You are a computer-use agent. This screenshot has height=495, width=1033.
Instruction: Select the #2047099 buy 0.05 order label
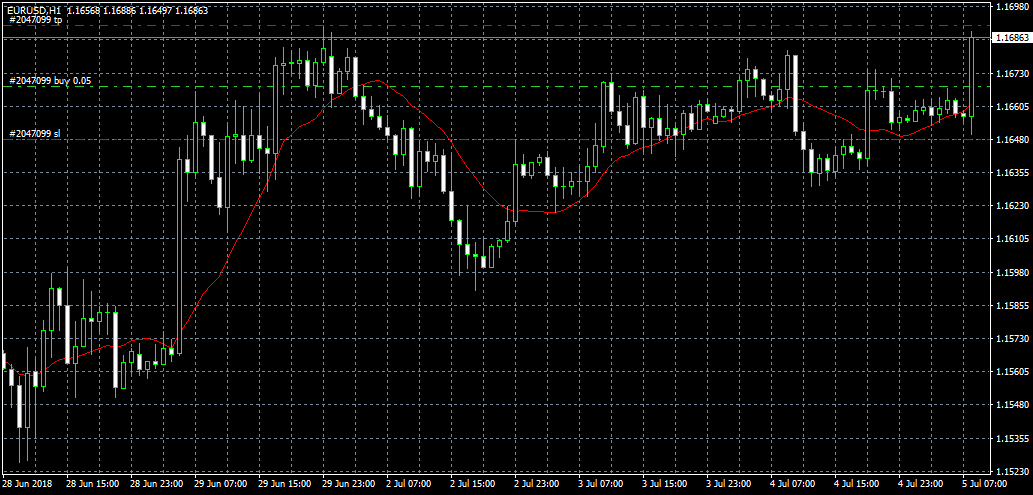click(49, 80)
